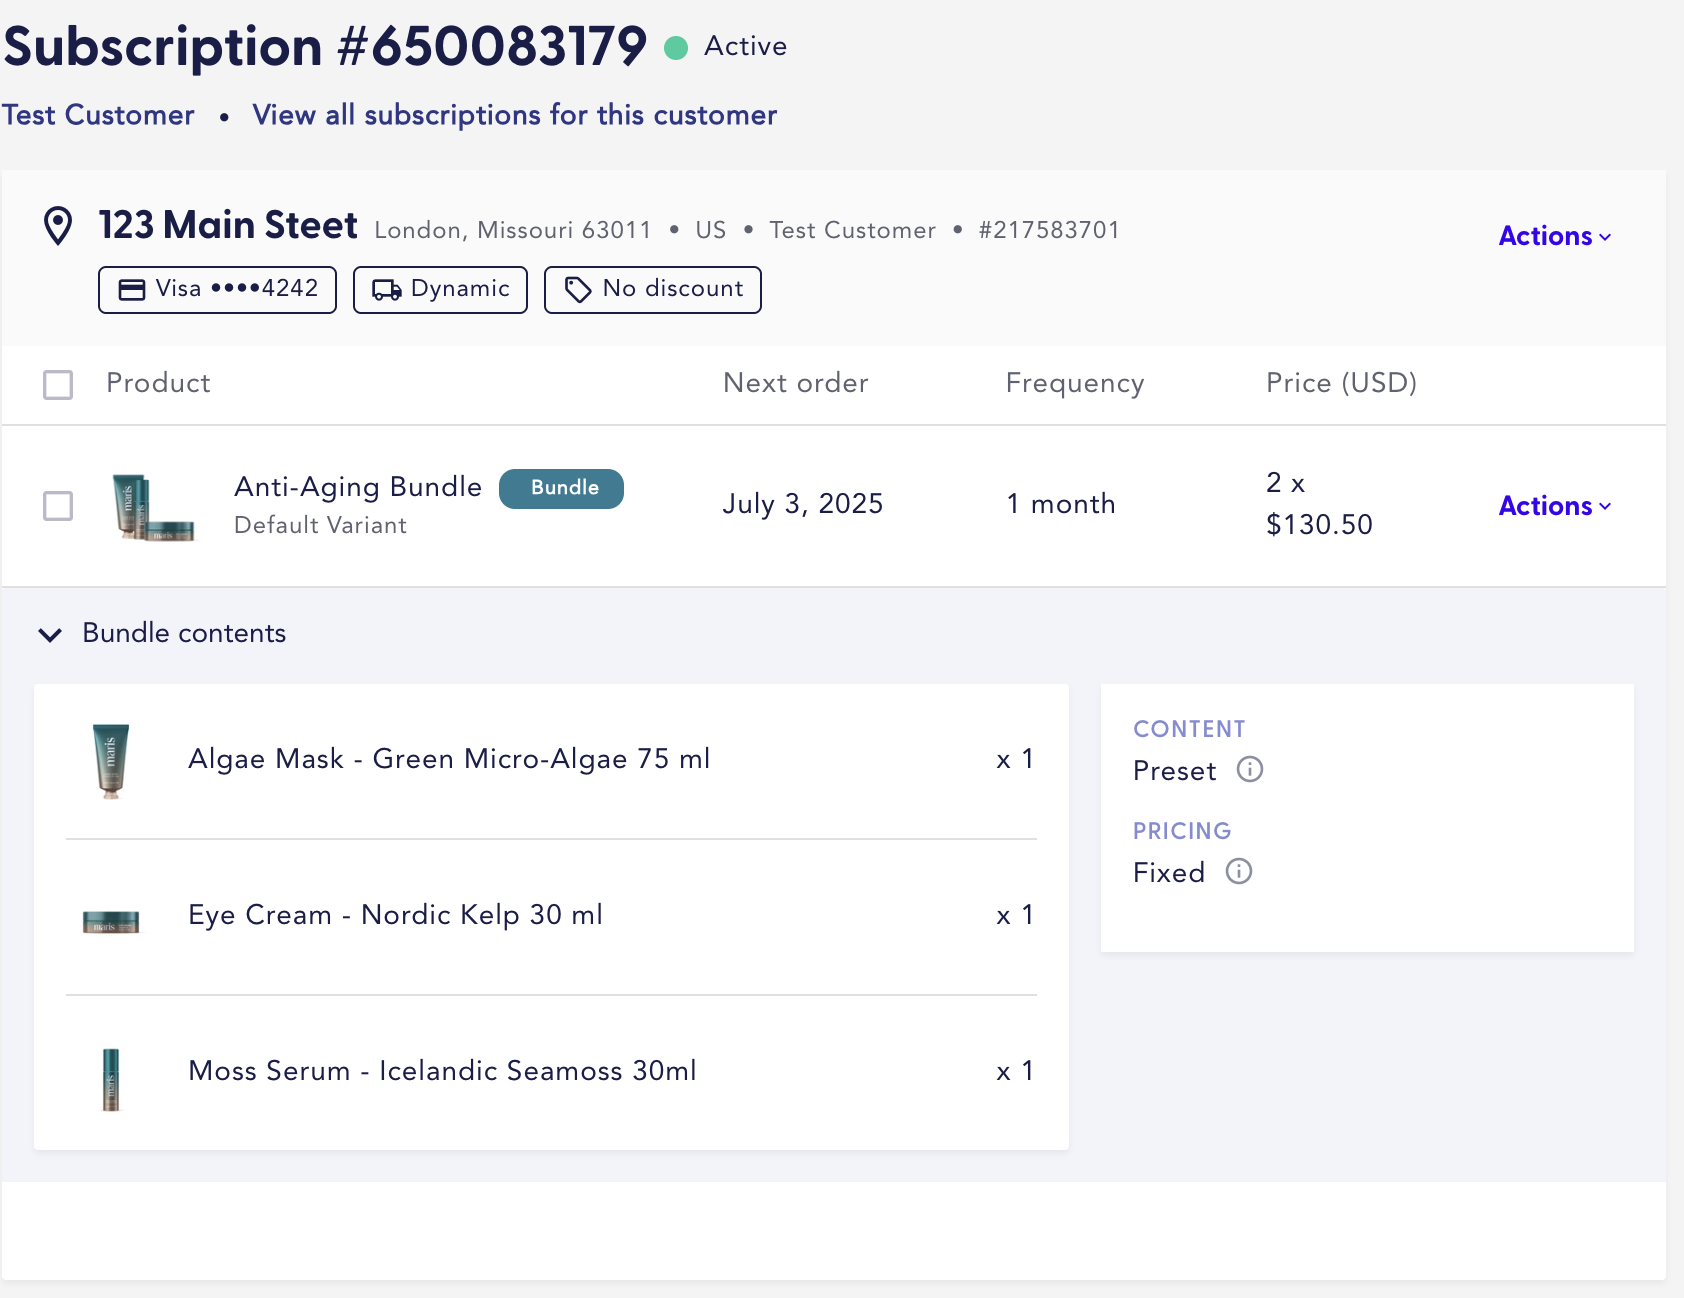1684x1298 pixels.
Task: Click the No discount button
Action: tap(652, 290)
